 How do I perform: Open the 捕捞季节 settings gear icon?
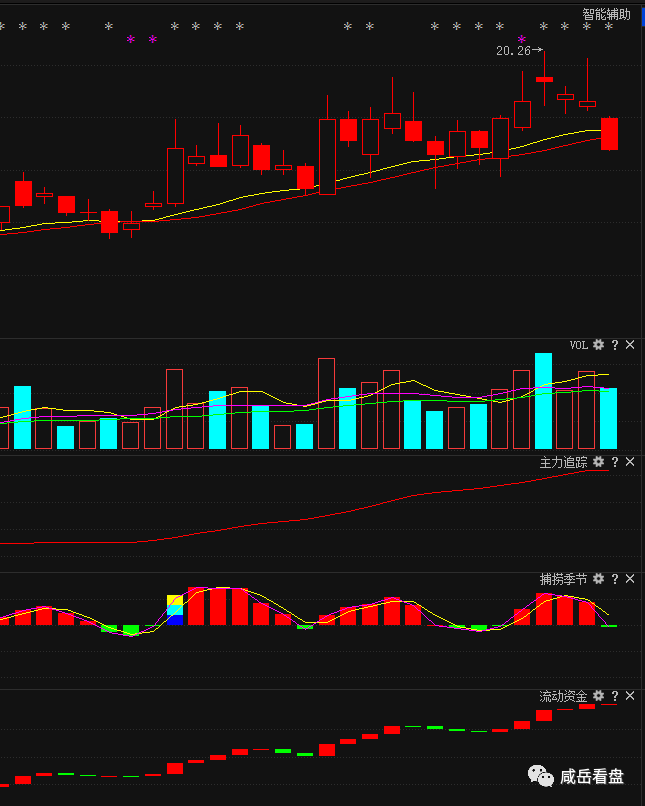598,579
